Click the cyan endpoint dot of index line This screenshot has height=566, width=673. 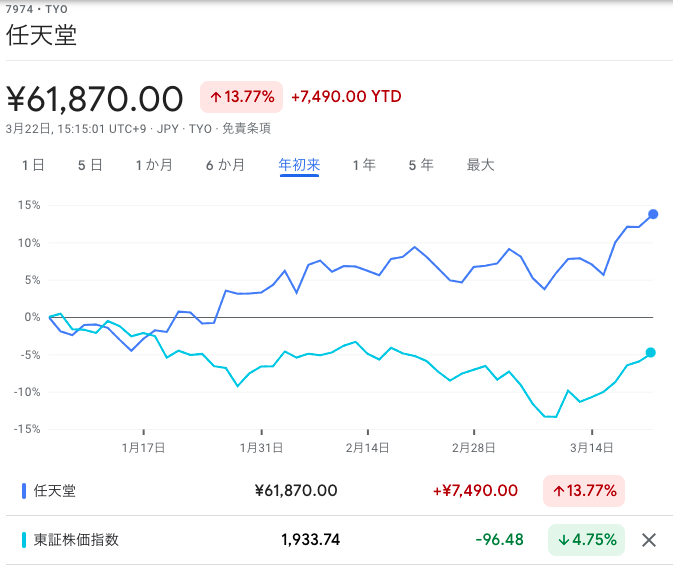tap(651, 352)
